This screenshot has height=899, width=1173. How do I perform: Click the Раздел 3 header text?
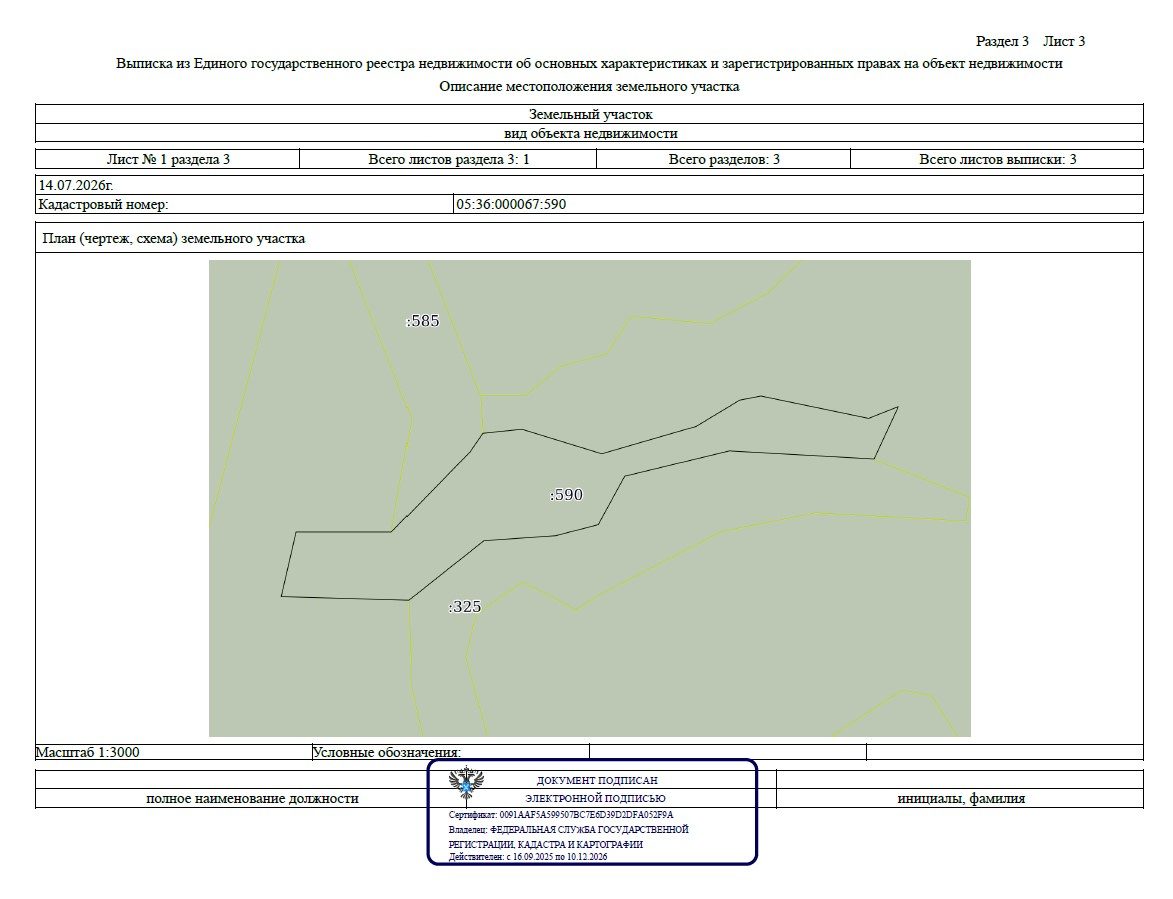pos(1002,41)
